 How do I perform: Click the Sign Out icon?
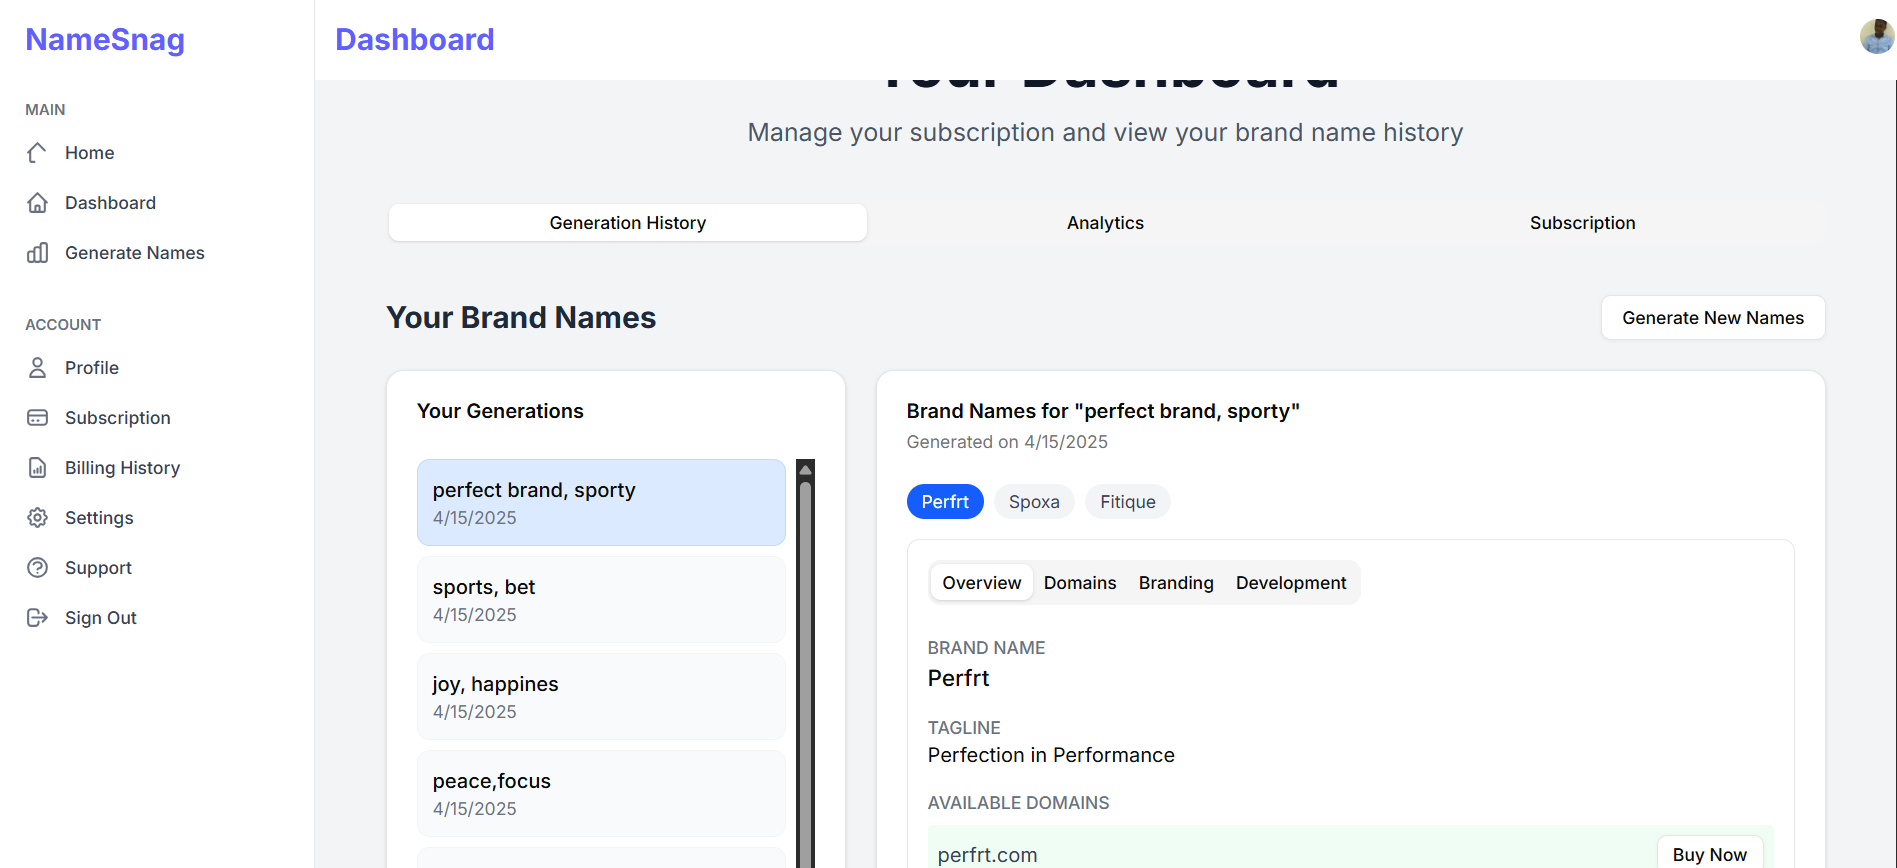37,618
